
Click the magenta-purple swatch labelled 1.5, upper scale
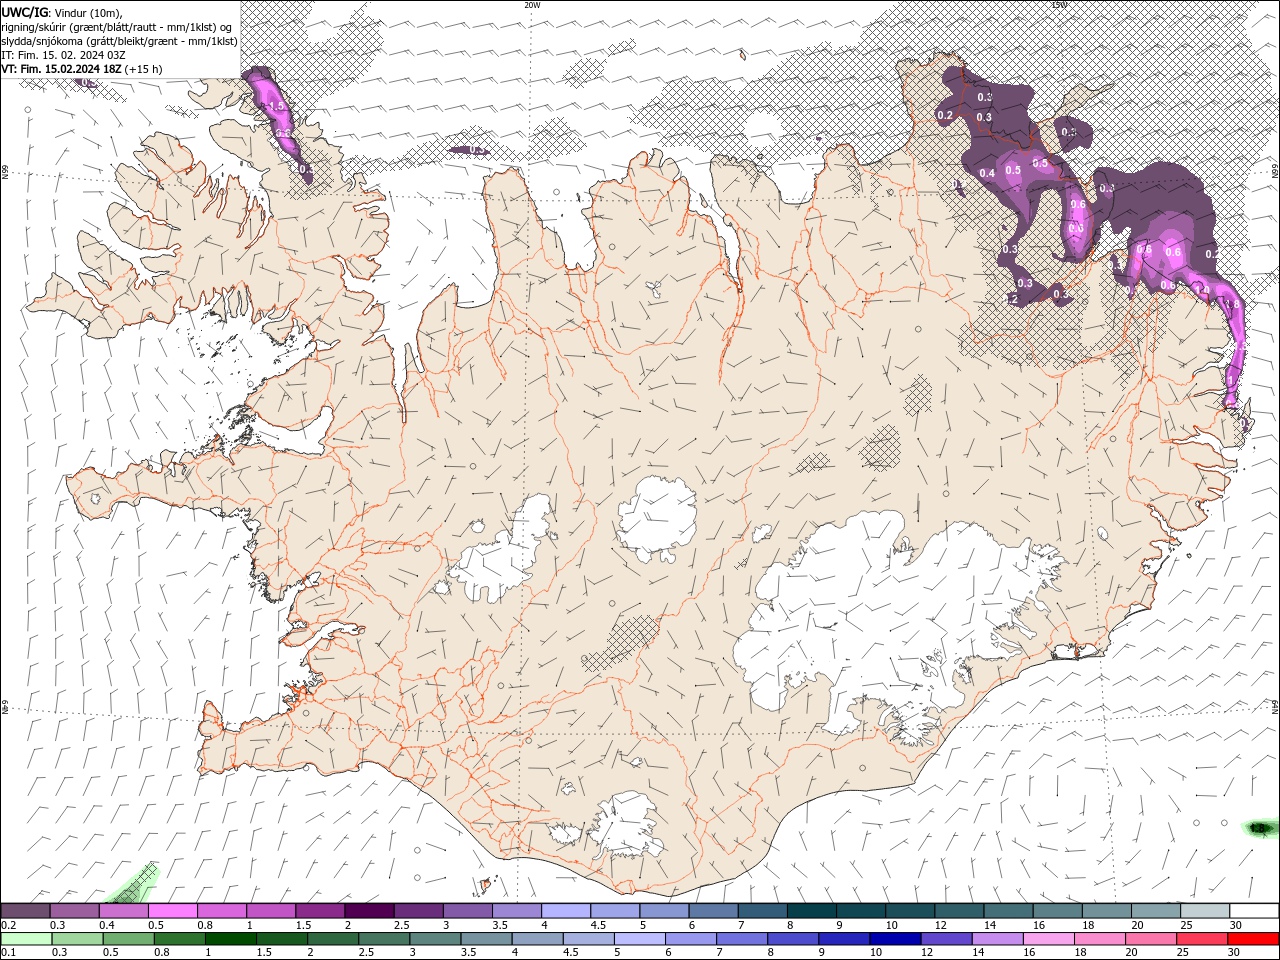[320, 911]
